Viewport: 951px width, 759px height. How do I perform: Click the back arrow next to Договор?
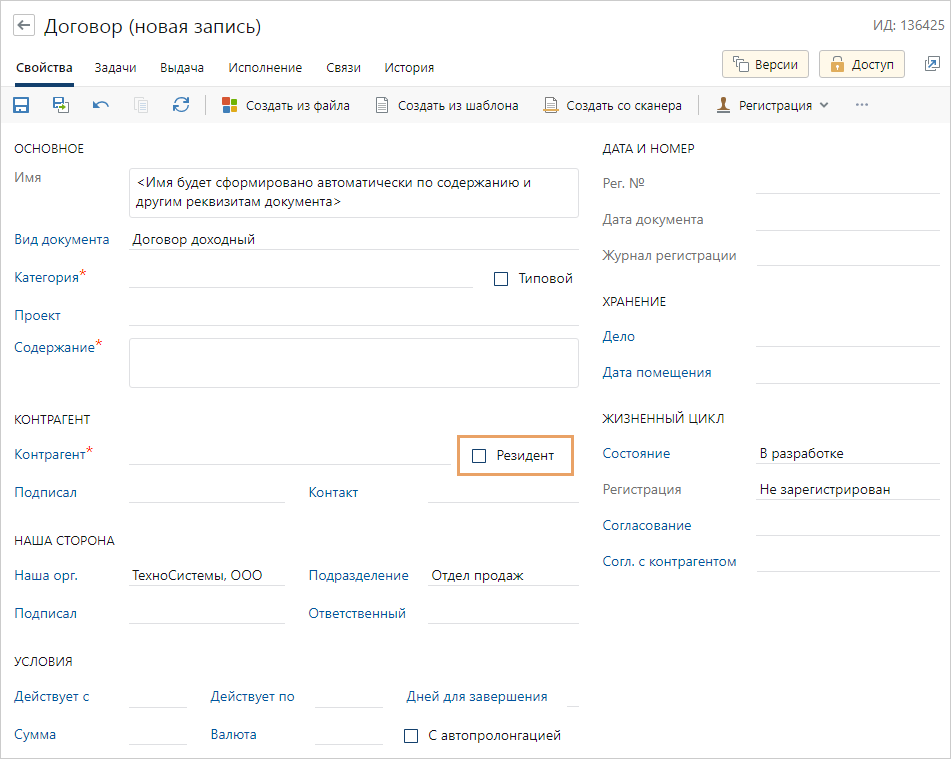pos(25,27)
